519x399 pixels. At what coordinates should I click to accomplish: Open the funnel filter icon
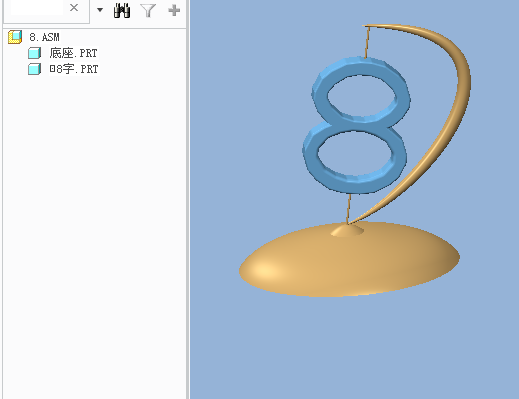pos(148,10)
